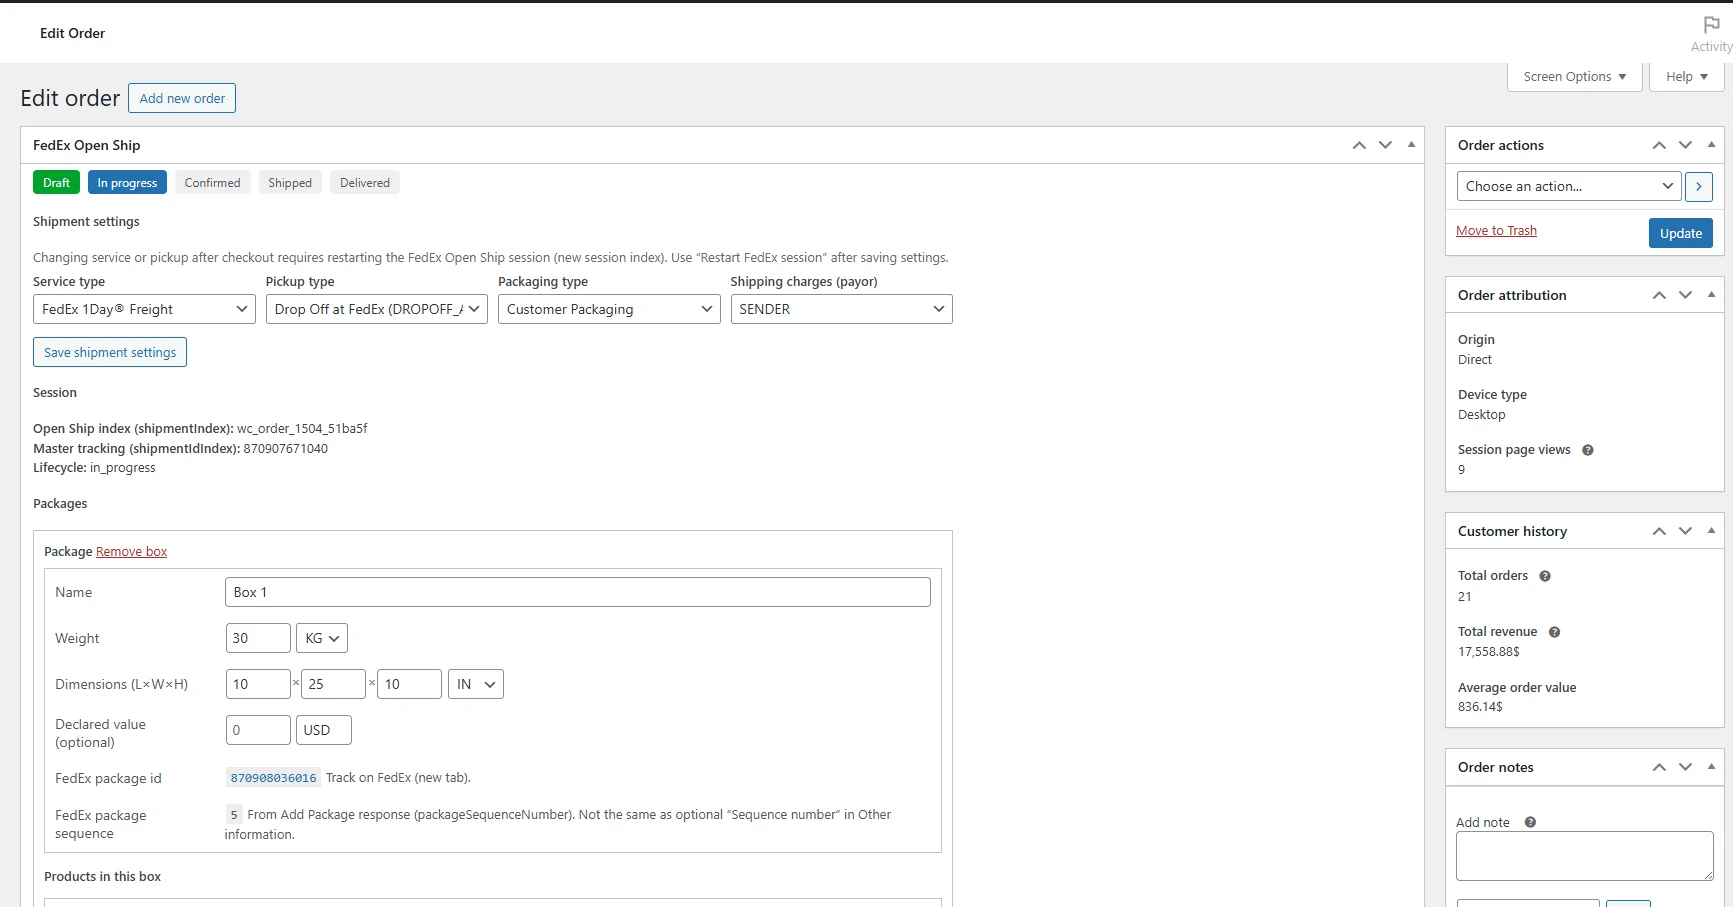Screen dimensions: 1733x907
Task: Move FedEx Open Ship panel up
Action: tap(1359, 145)
